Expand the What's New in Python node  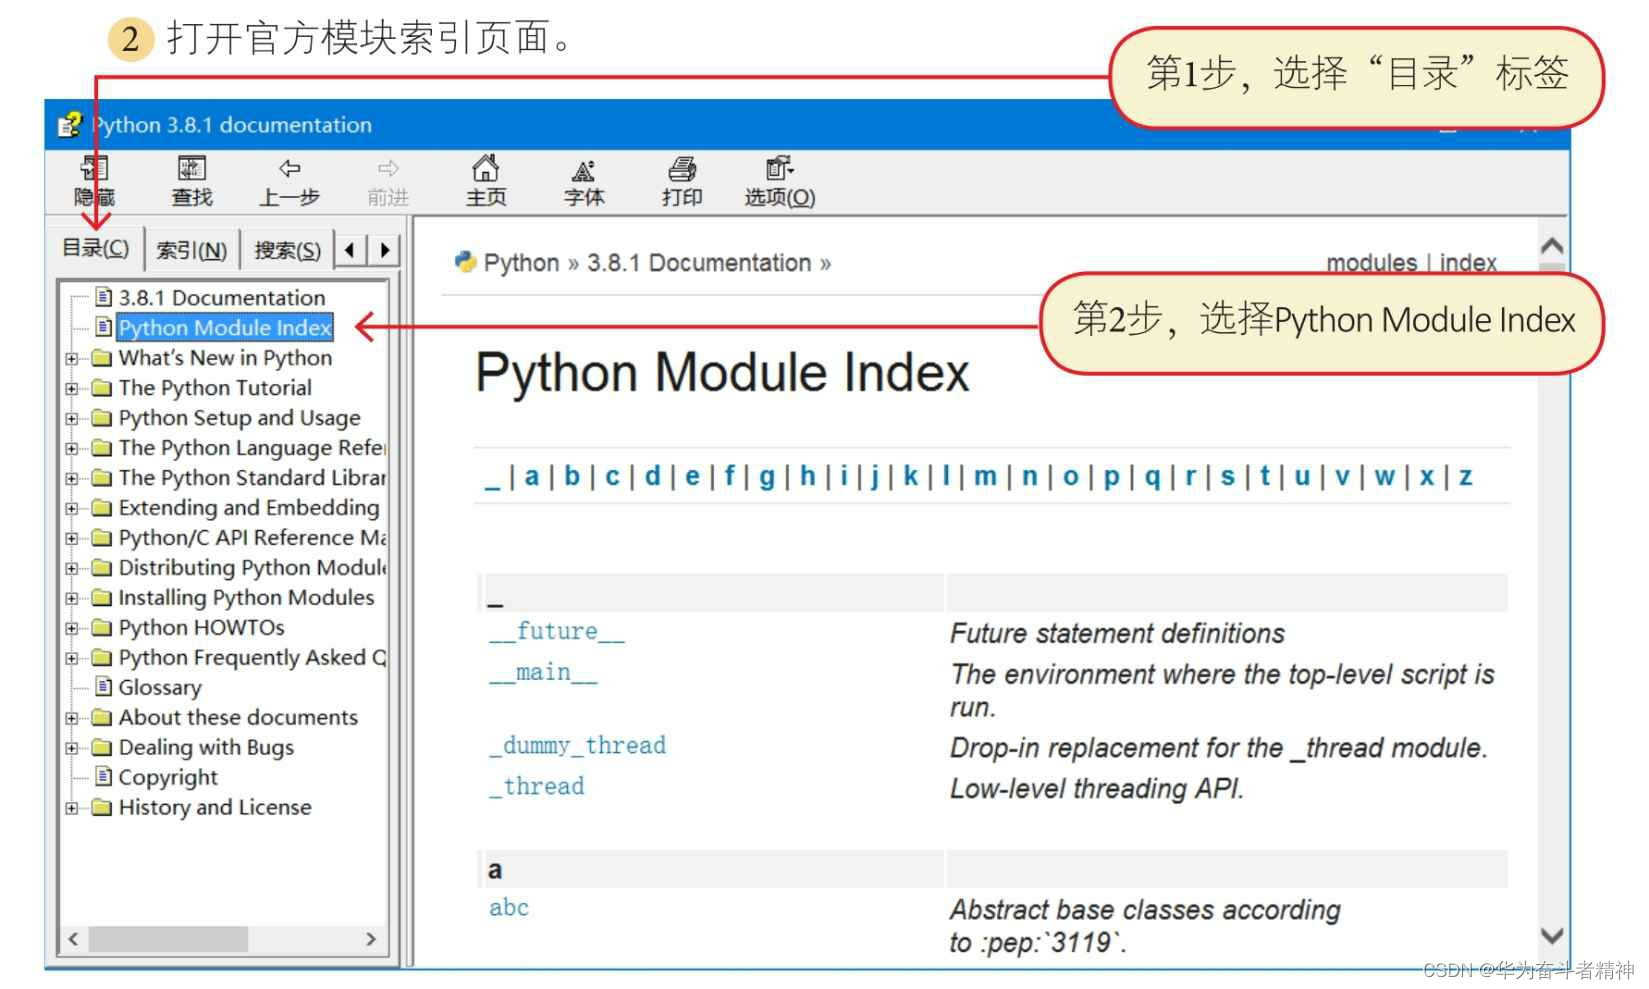[x=72, y=358]
